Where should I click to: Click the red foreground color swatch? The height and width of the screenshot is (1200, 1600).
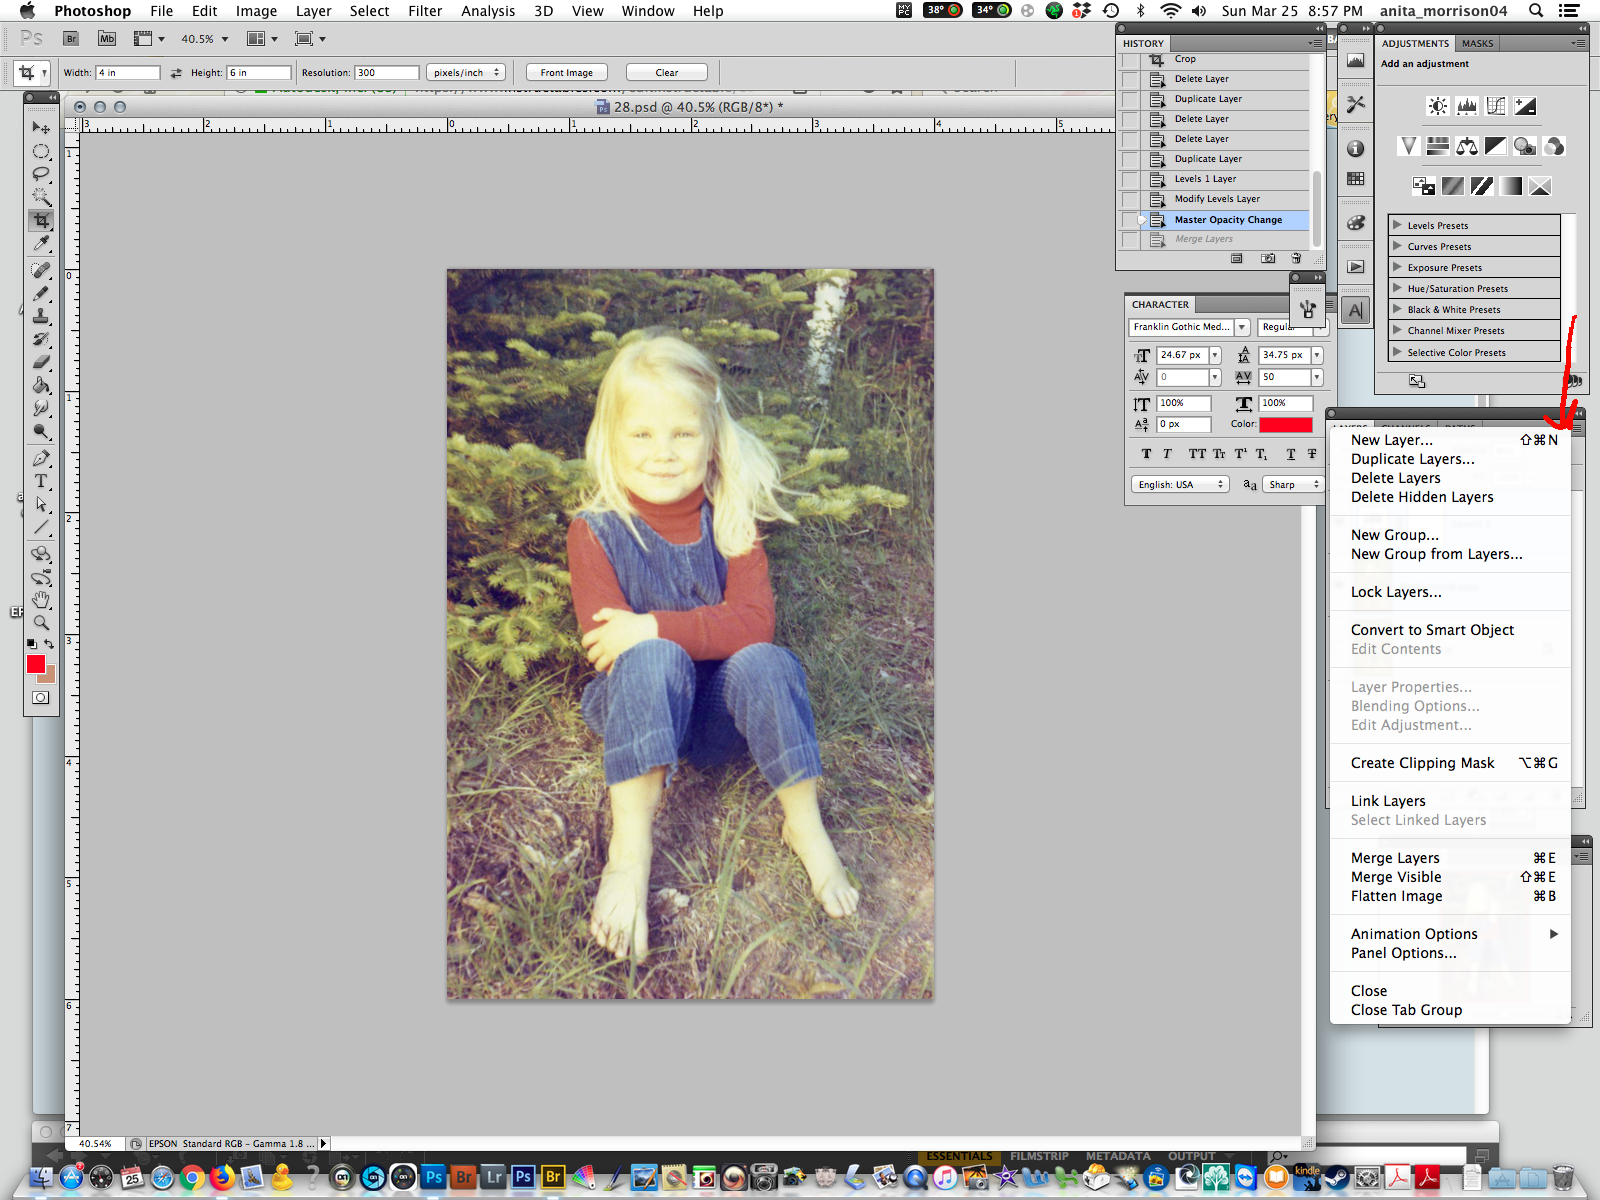pyautogui.click(x=36, y=664)
